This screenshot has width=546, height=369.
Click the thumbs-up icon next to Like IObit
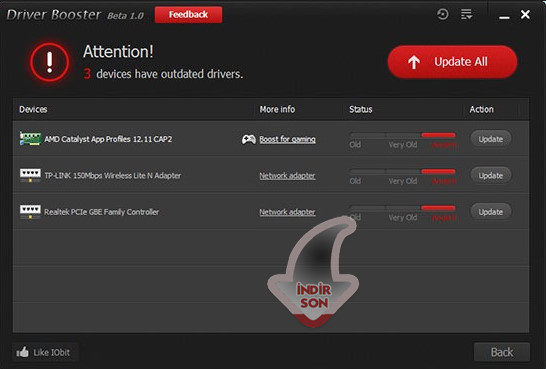[x=23, y=352]
